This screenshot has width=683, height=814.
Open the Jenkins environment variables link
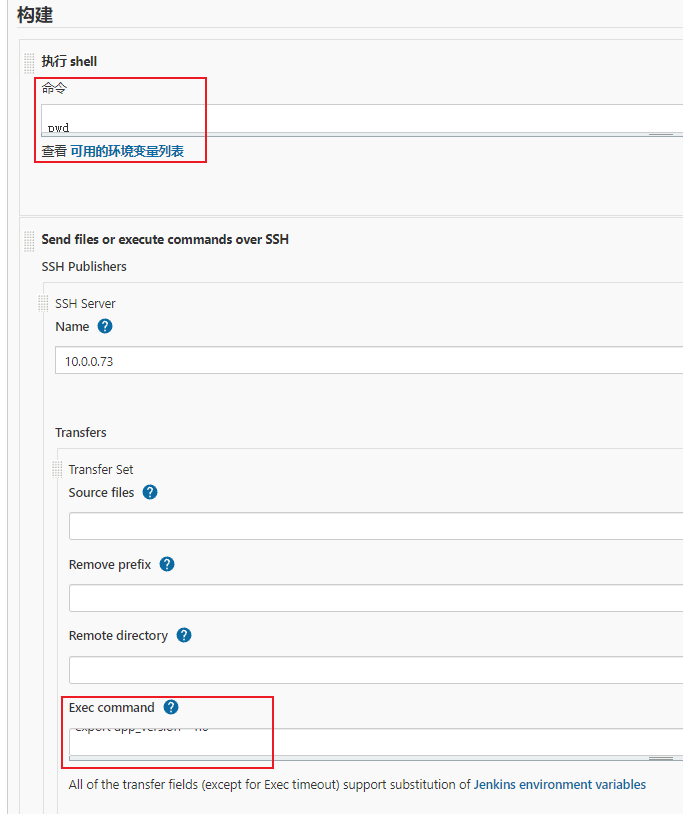(559, 785)
